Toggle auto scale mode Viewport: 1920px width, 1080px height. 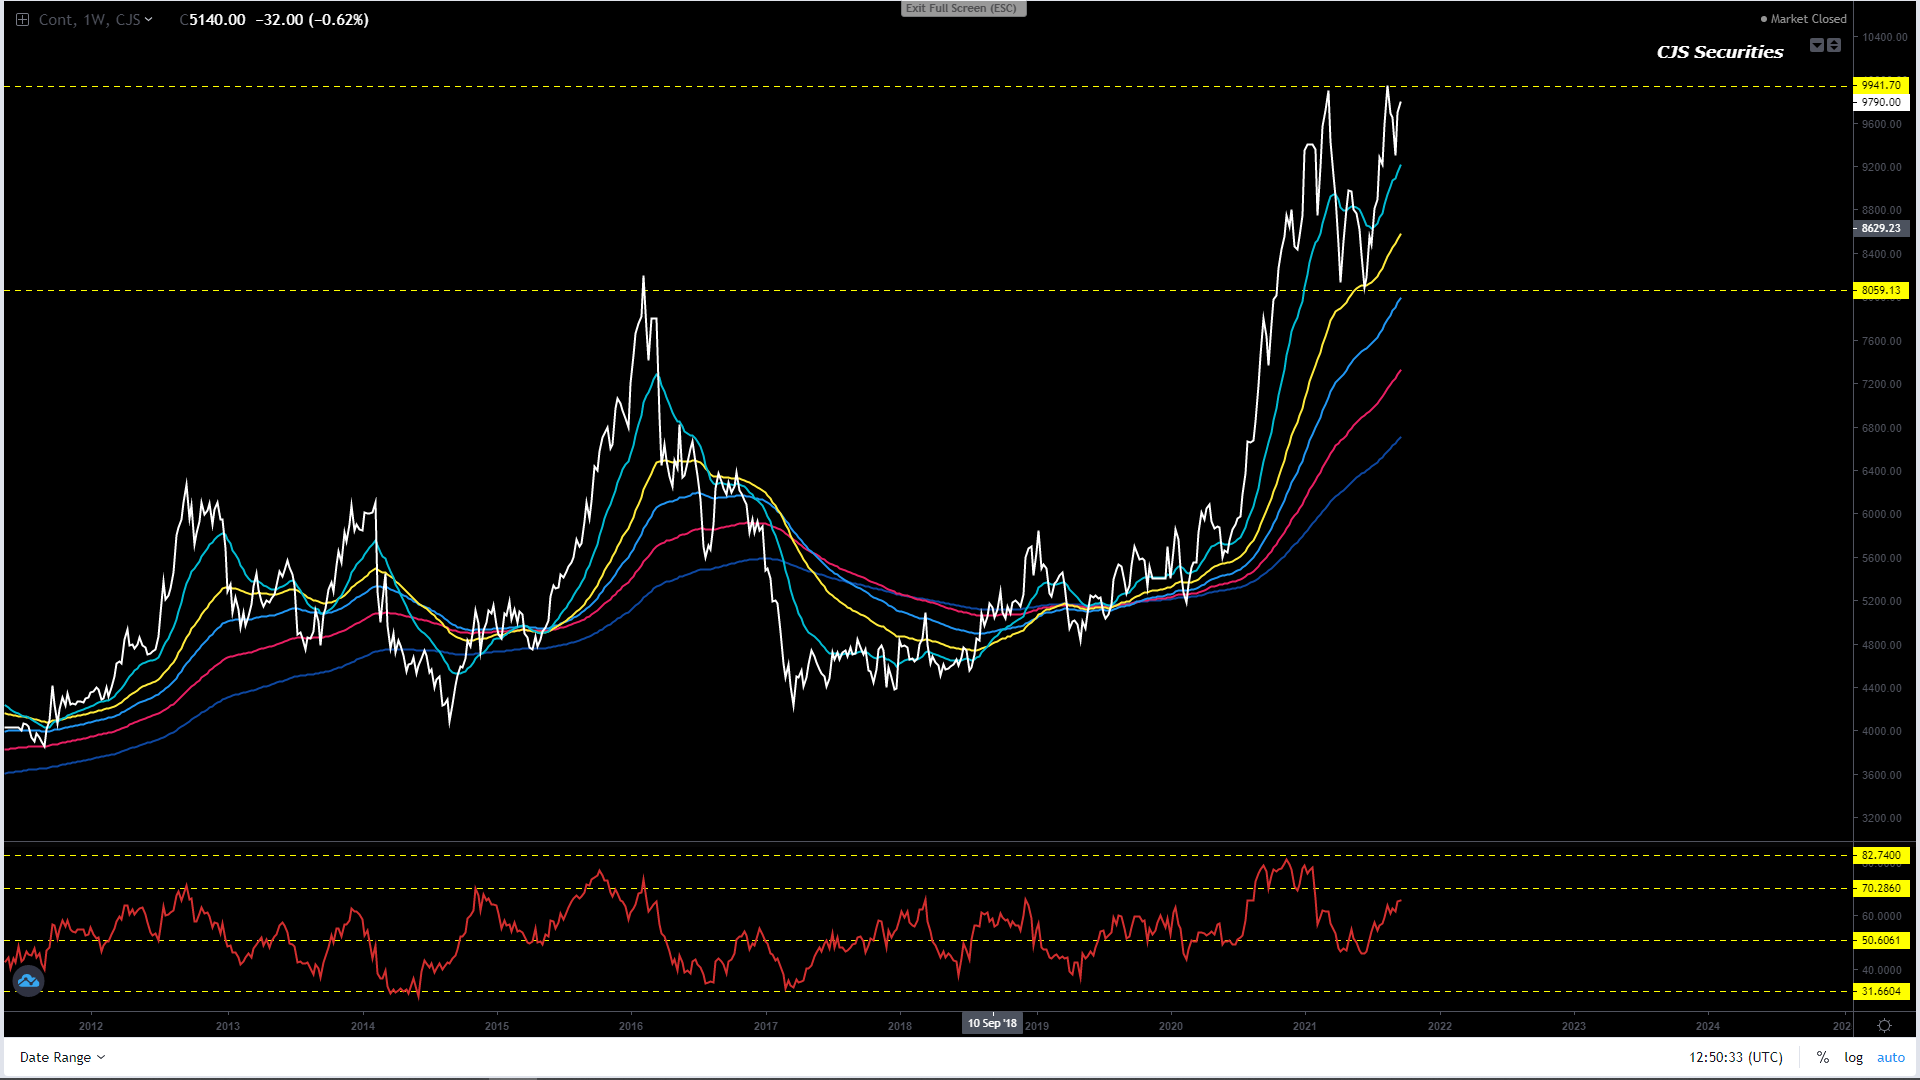click(x=1890, y=1057)
